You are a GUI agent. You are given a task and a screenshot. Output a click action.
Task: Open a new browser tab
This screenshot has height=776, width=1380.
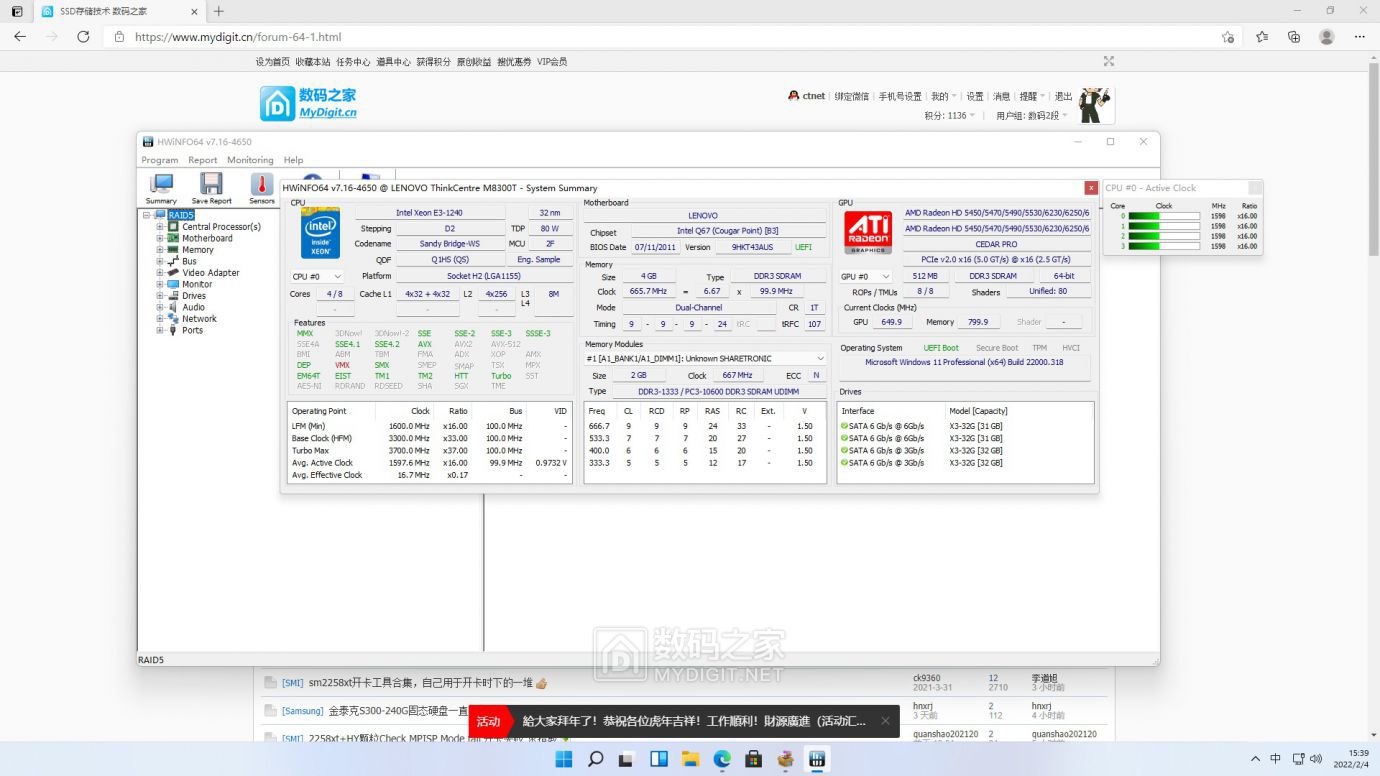tap(219, 11)
